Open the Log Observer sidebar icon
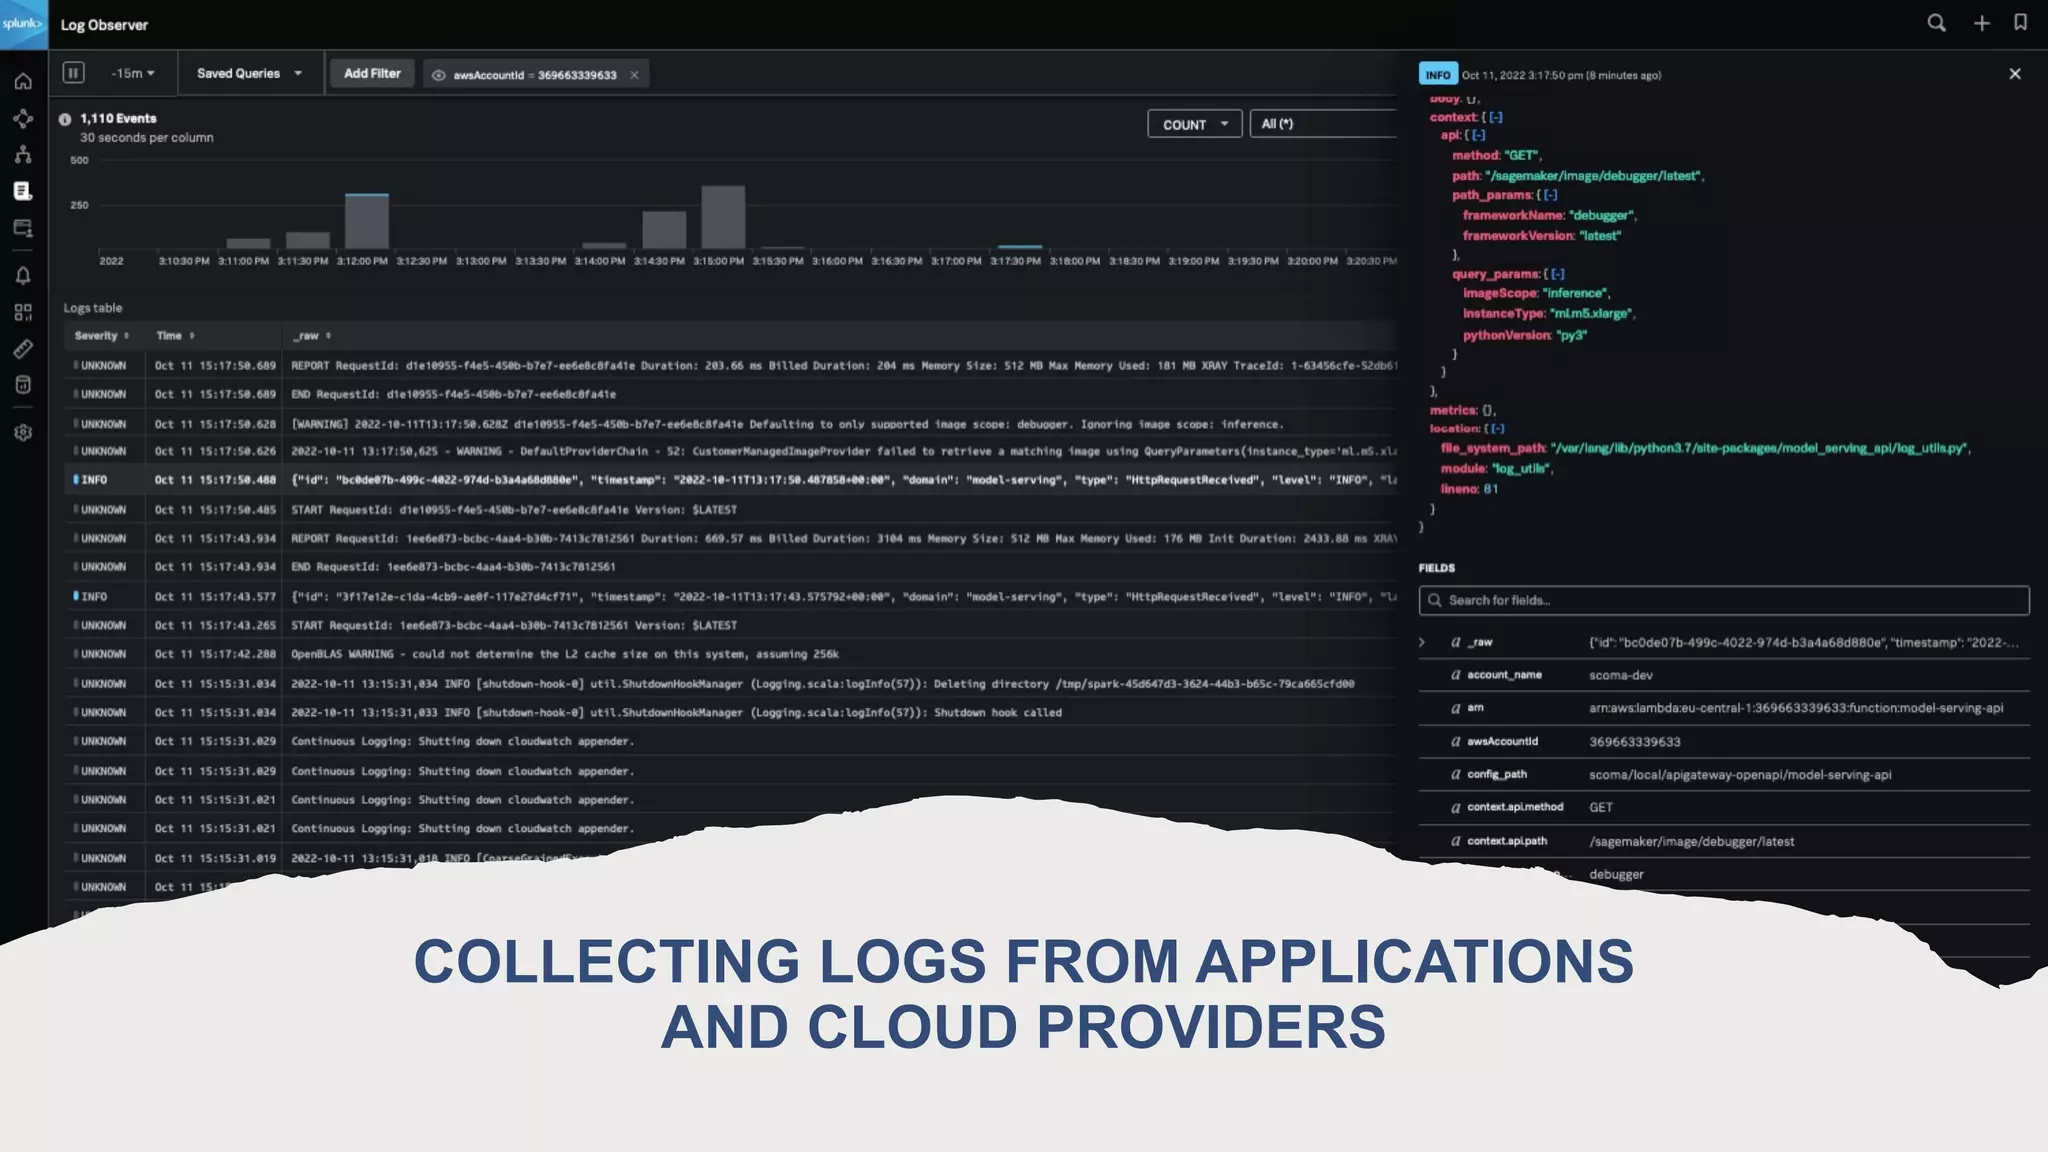2048x1152 pixels. [x=23, y=191]
